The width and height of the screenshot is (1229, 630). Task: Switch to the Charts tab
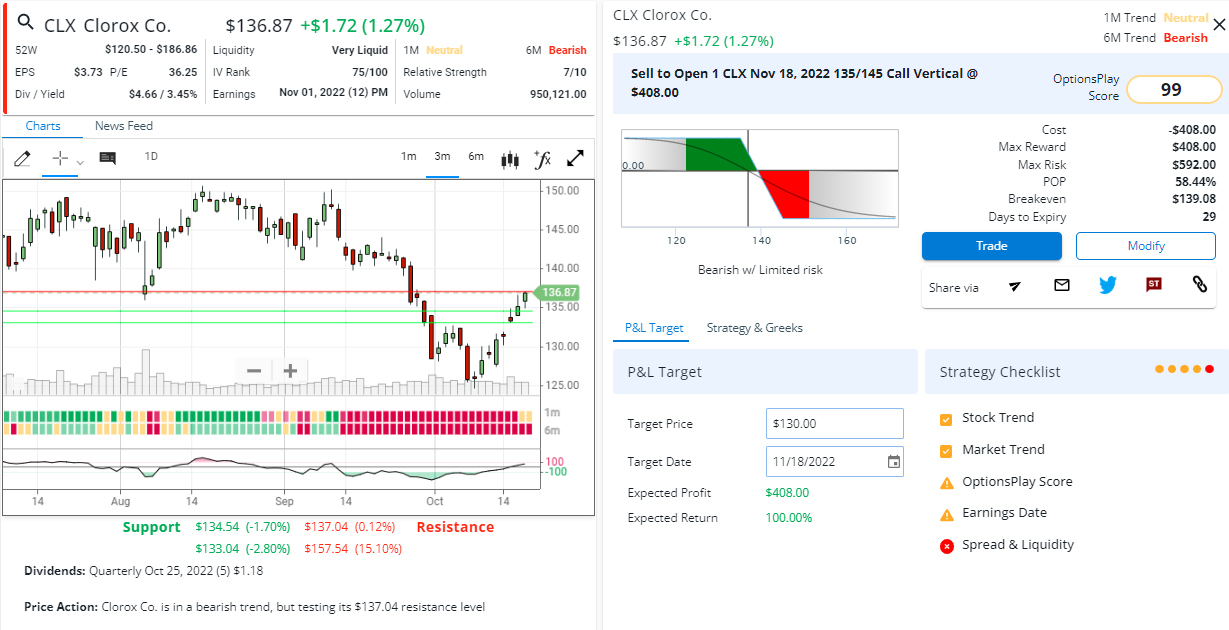point(43,126)
